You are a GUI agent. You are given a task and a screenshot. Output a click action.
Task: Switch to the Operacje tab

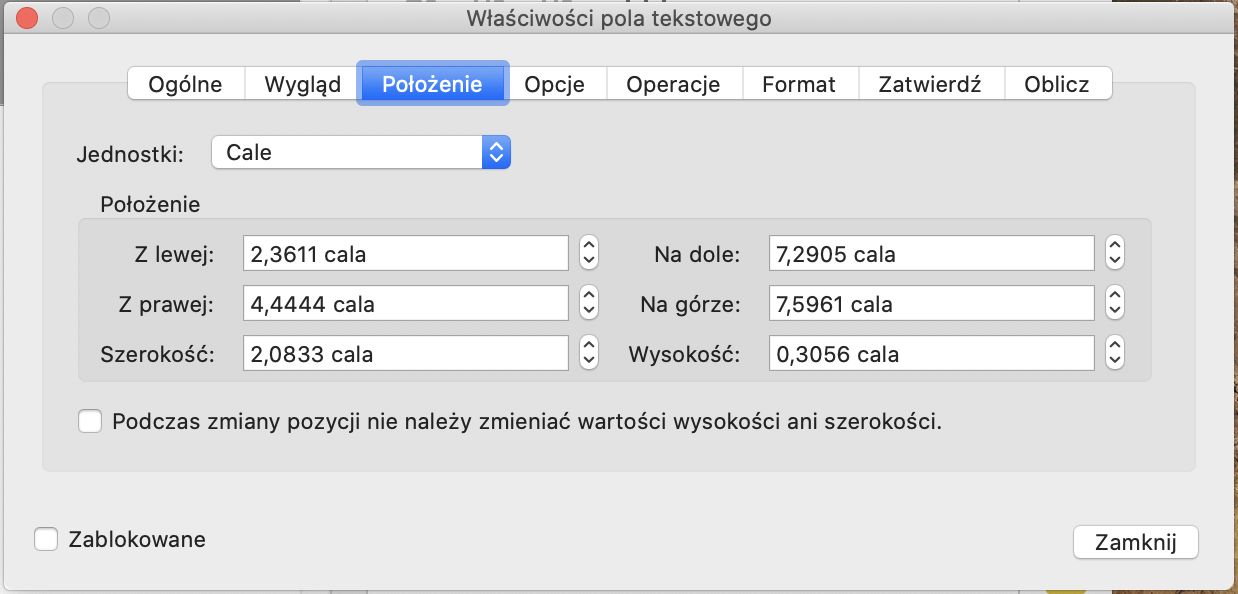pos(674,84)
